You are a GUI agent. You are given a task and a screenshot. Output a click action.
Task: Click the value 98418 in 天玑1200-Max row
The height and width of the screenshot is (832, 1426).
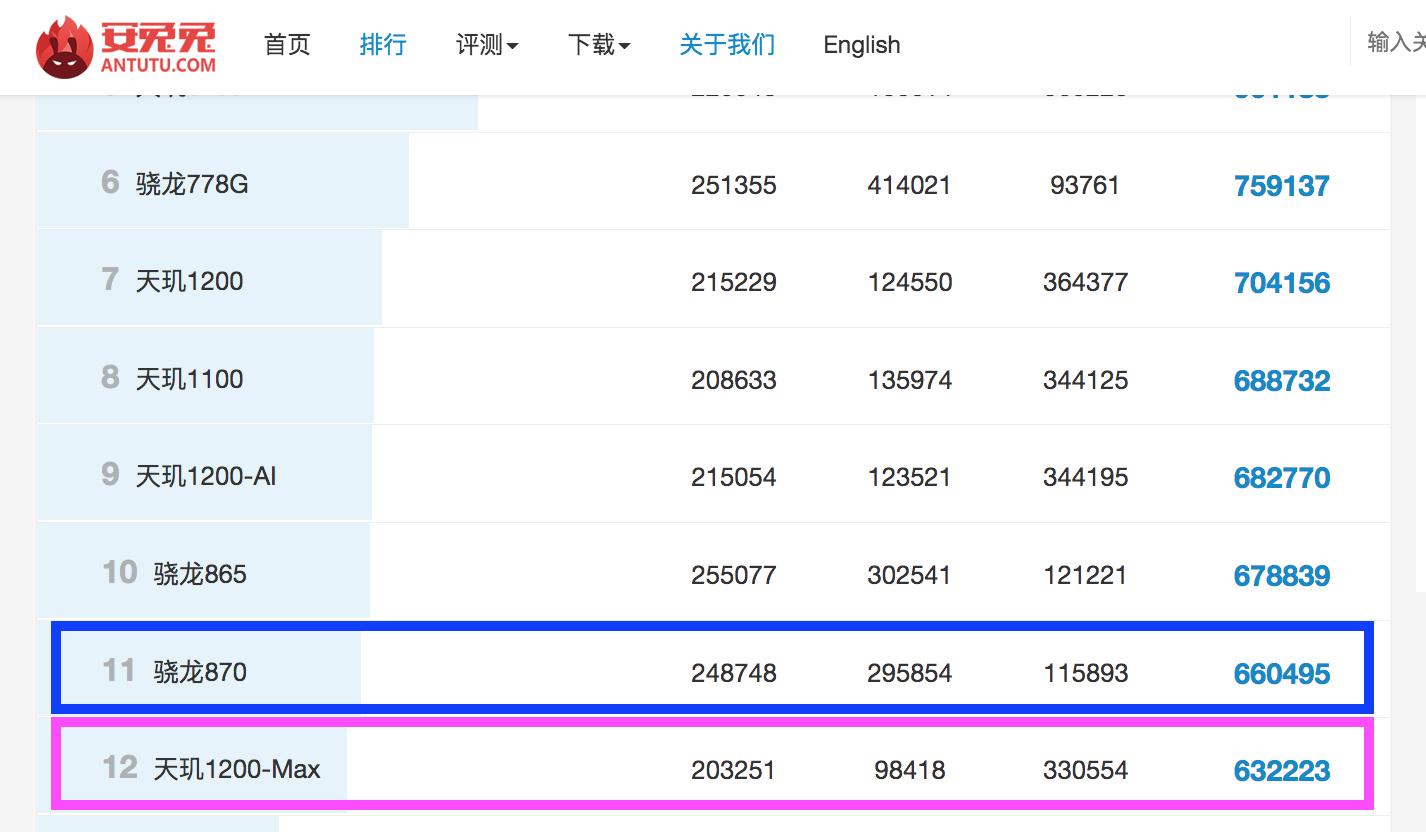[910, 770]
